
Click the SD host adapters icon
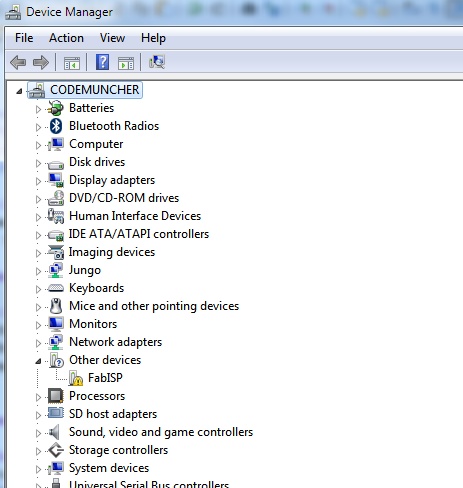[56, 413]
